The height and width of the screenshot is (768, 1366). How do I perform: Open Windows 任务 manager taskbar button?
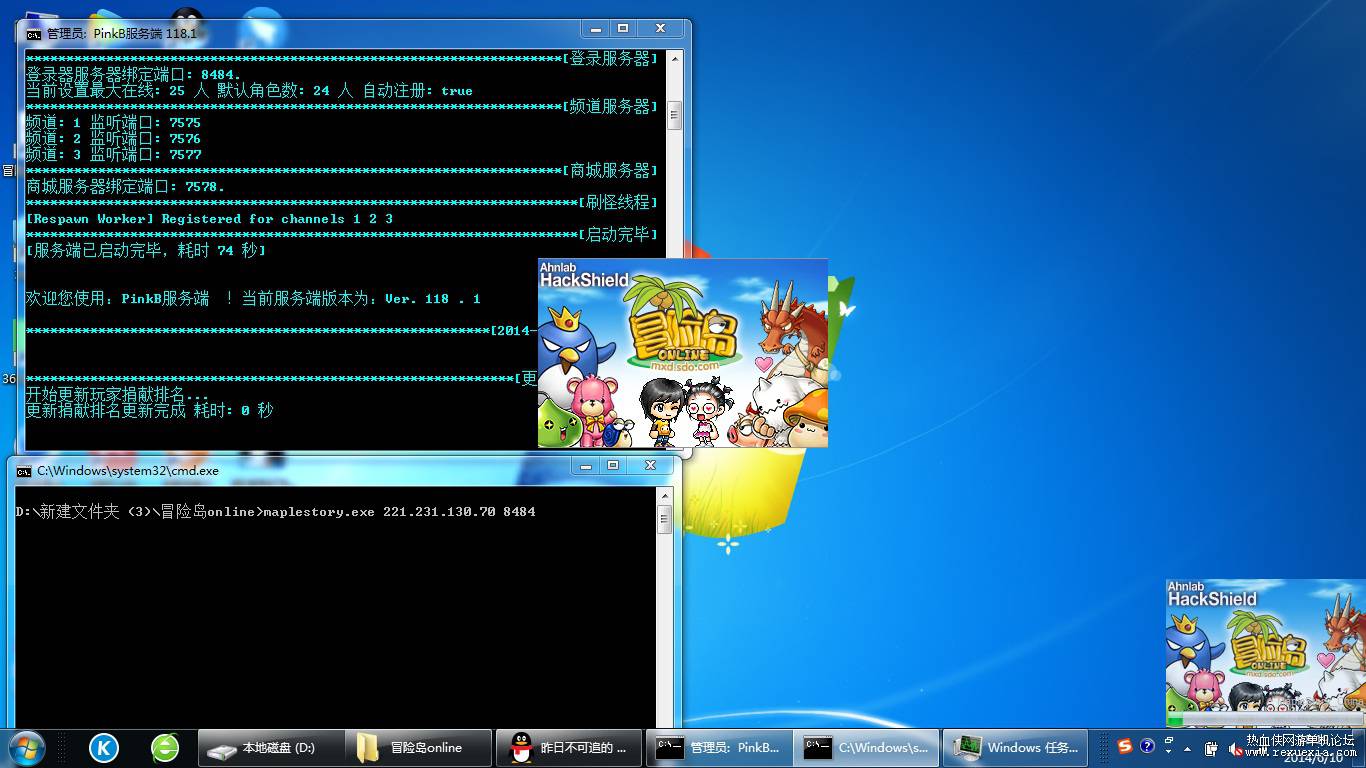pyautogui.click(x=1015, y=747)
